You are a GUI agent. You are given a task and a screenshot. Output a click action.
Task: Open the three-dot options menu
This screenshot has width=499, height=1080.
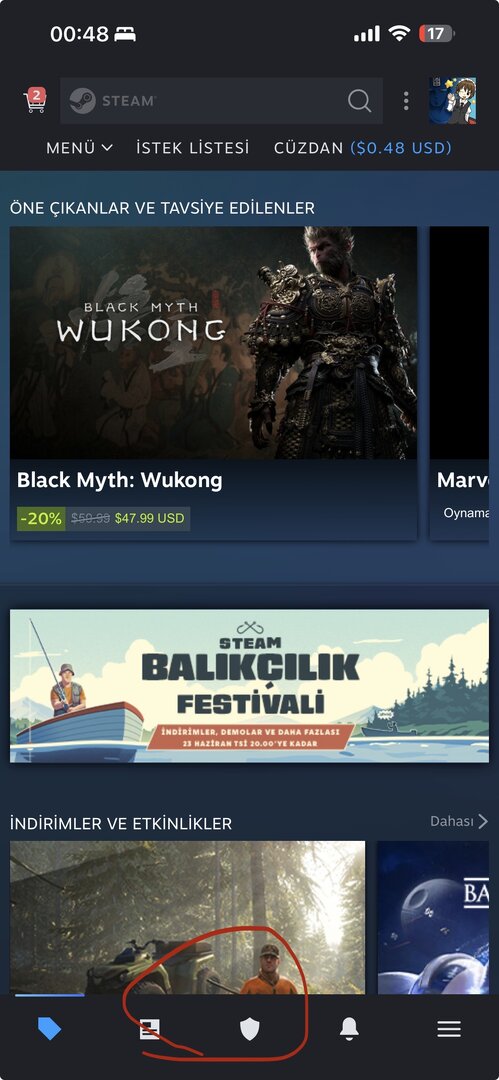coord(406,101)
